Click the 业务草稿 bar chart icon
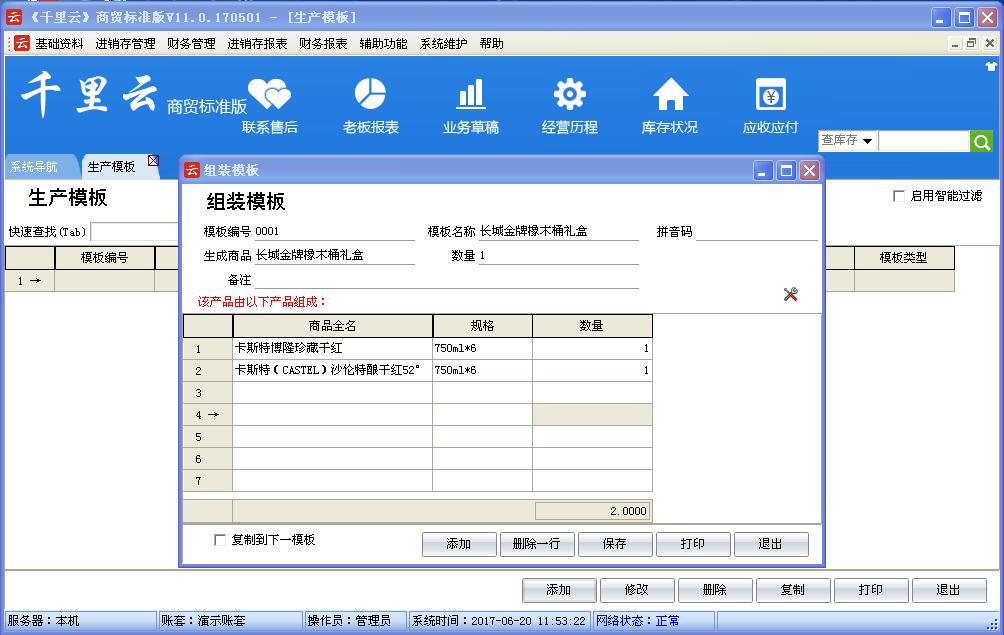 pos(470,95)
